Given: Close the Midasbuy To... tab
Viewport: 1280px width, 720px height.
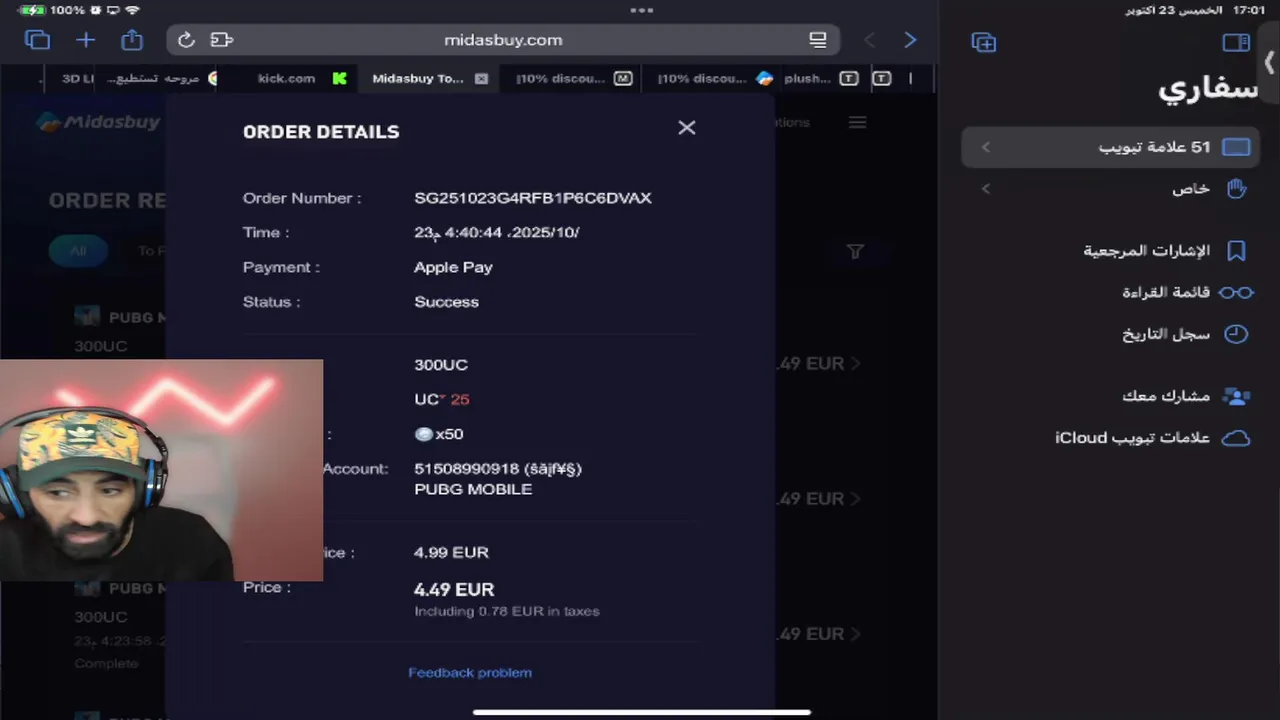Looking at the screenshot, I should tap(481, 78).
